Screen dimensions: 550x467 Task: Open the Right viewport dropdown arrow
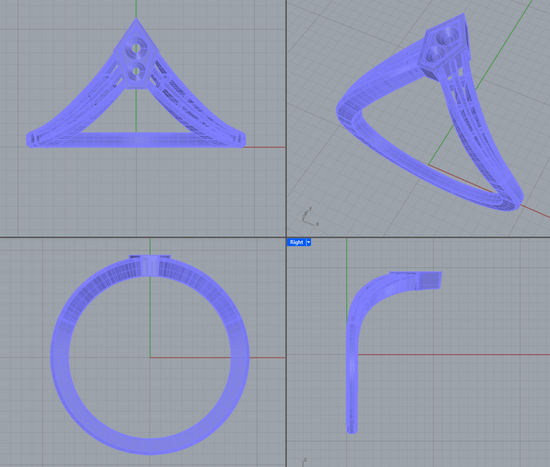308,242
